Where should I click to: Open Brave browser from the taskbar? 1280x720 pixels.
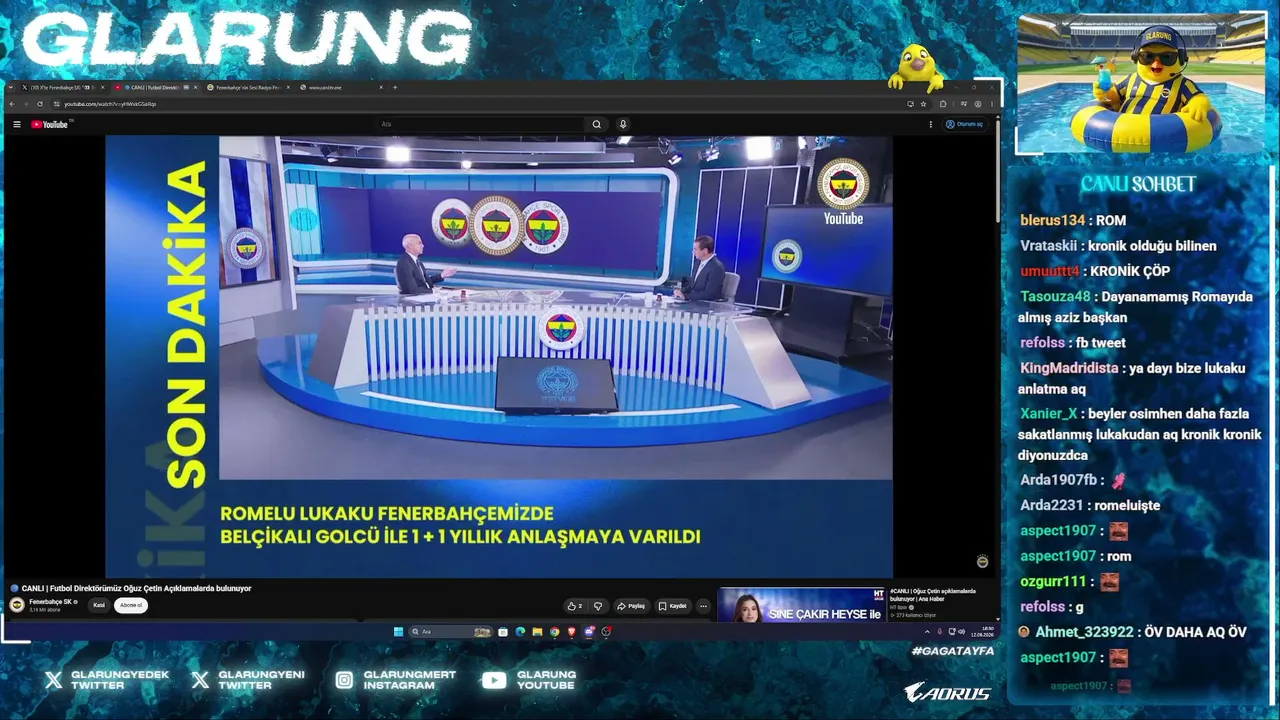(572, 632)
